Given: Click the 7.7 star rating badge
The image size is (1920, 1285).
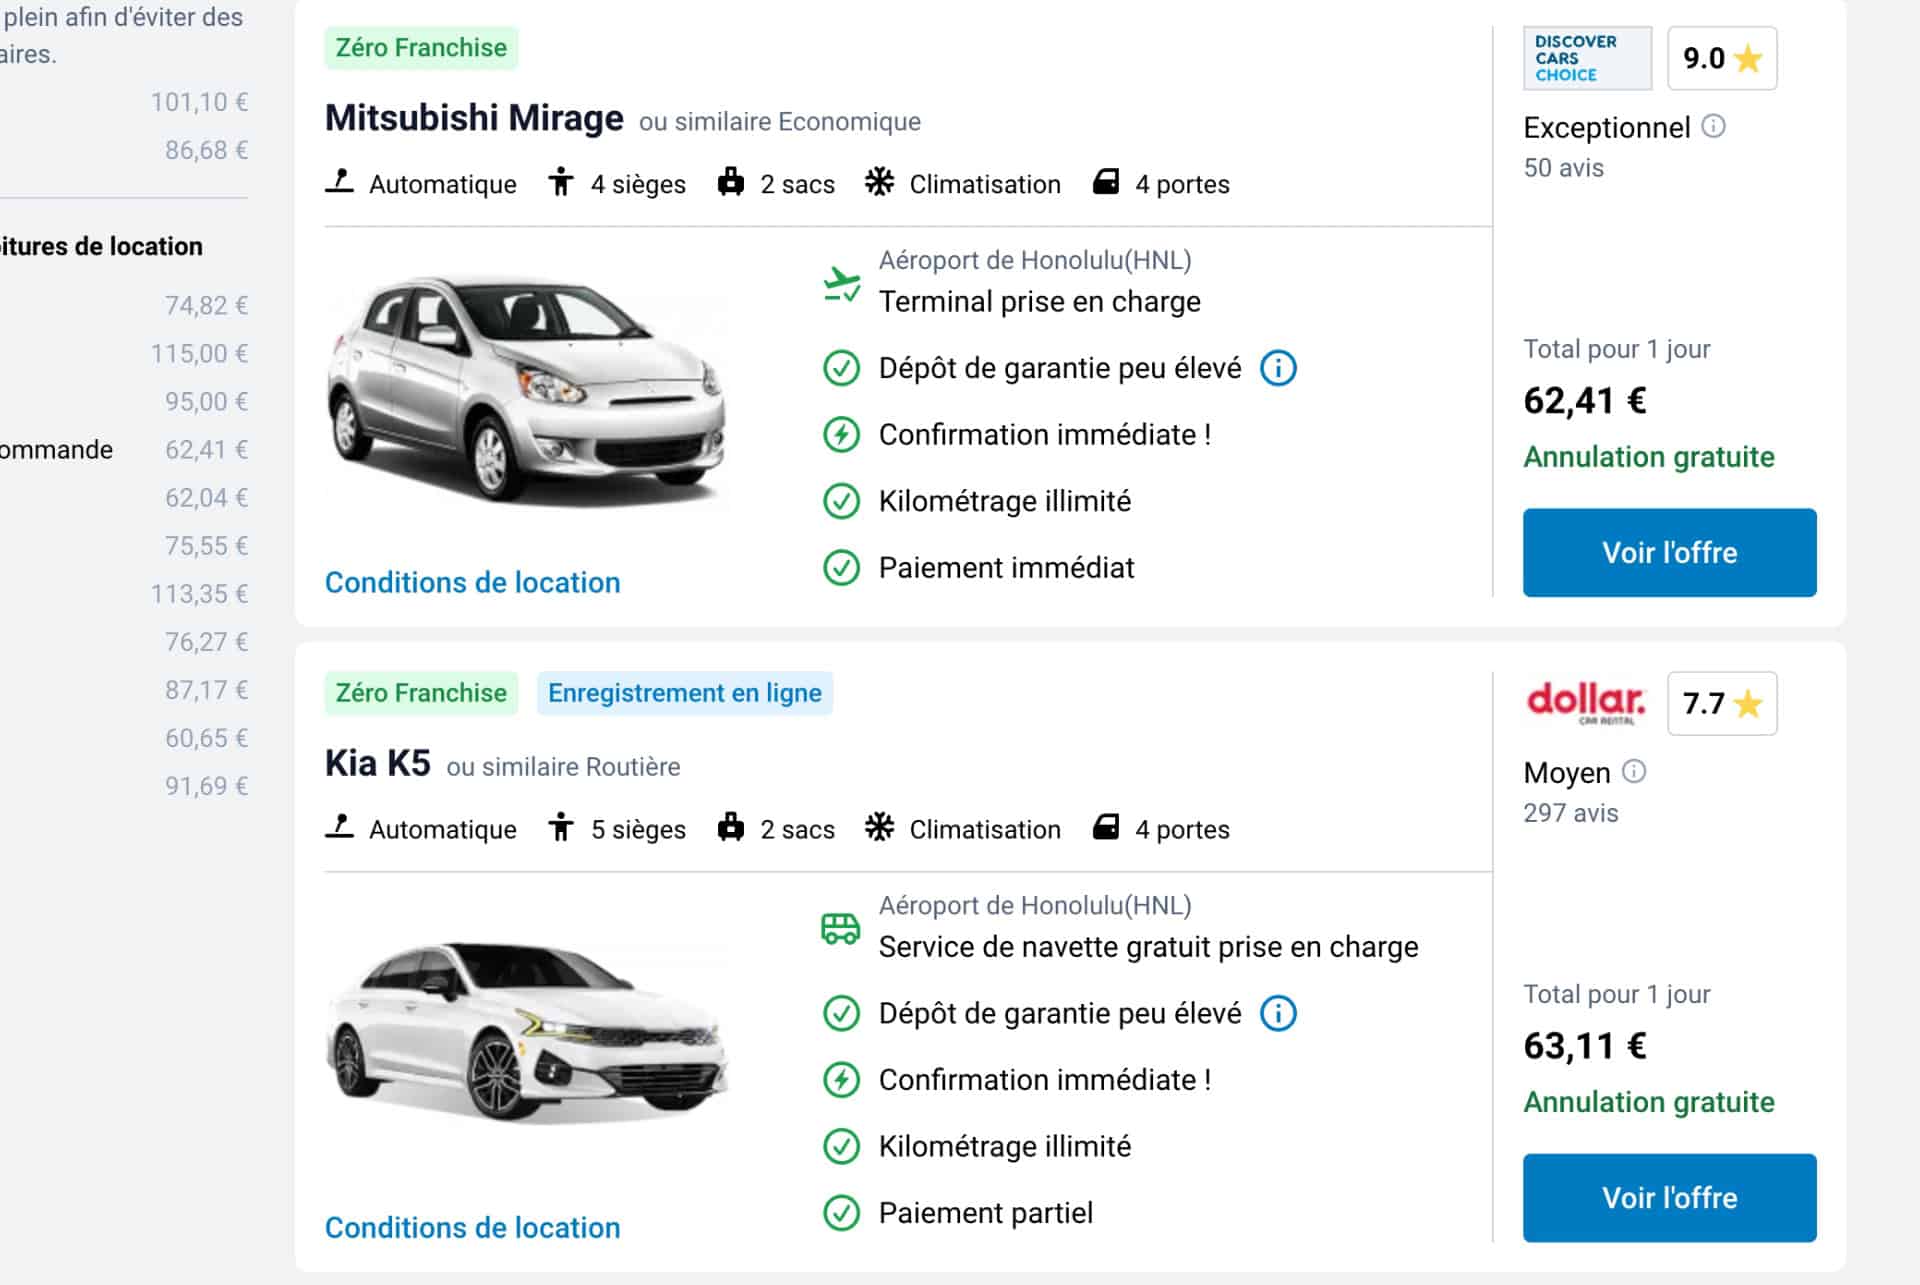Looking at the screenshot, I should click(x=1721, y=703).
